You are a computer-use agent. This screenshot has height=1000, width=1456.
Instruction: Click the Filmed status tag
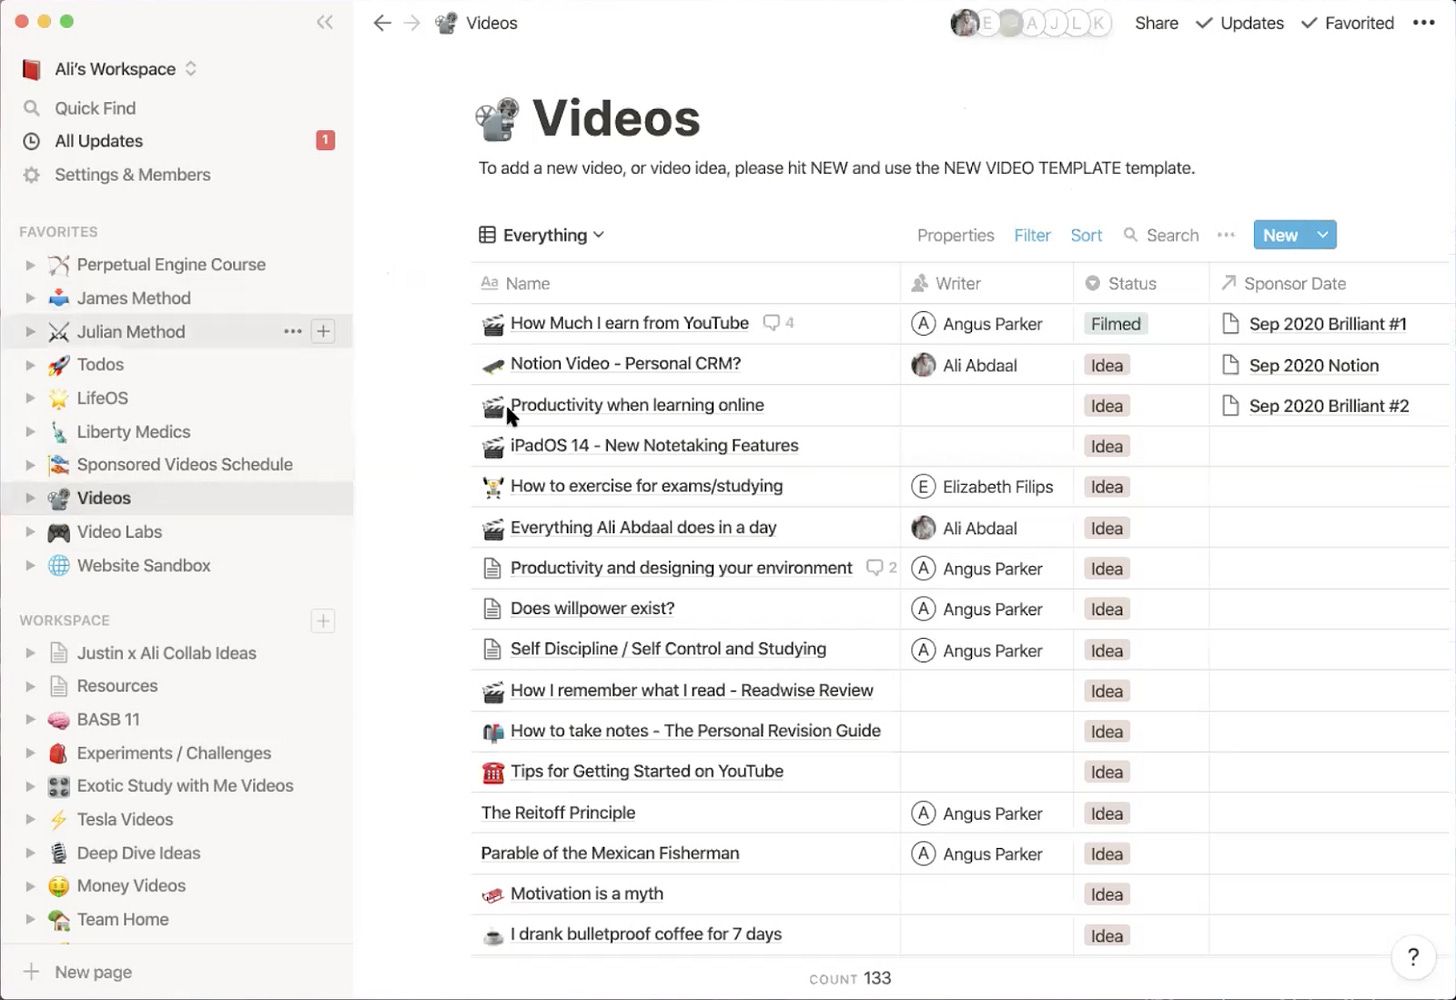[1115, 324]
